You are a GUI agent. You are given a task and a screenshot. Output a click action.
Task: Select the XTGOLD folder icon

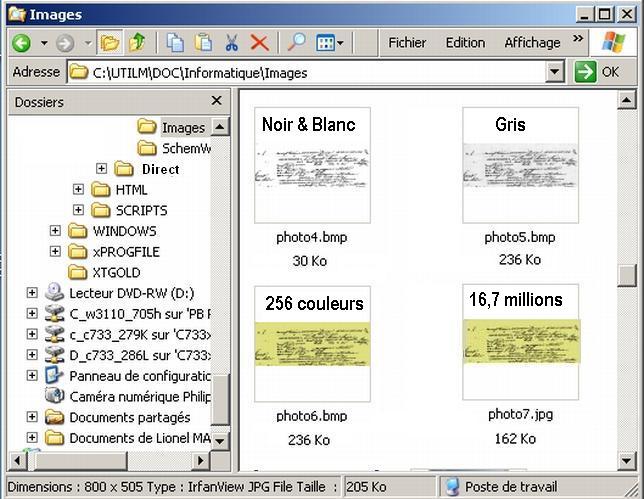point(77,272)
